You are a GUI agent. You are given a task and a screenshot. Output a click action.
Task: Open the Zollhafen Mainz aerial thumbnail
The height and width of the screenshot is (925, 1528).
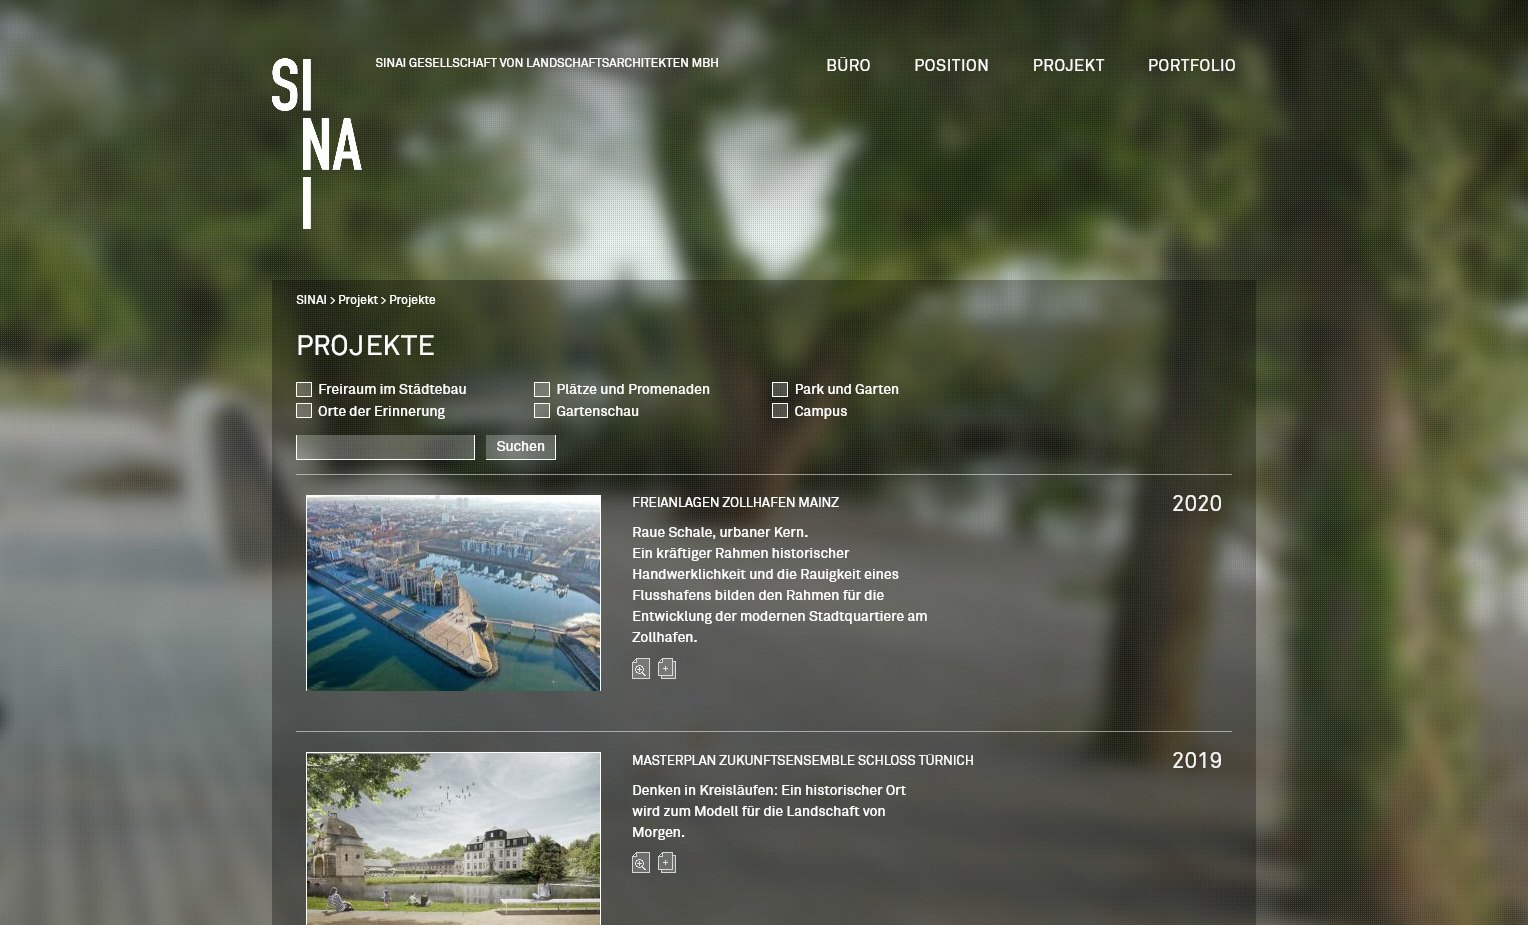pyautogui.click(x=453, y=593)
